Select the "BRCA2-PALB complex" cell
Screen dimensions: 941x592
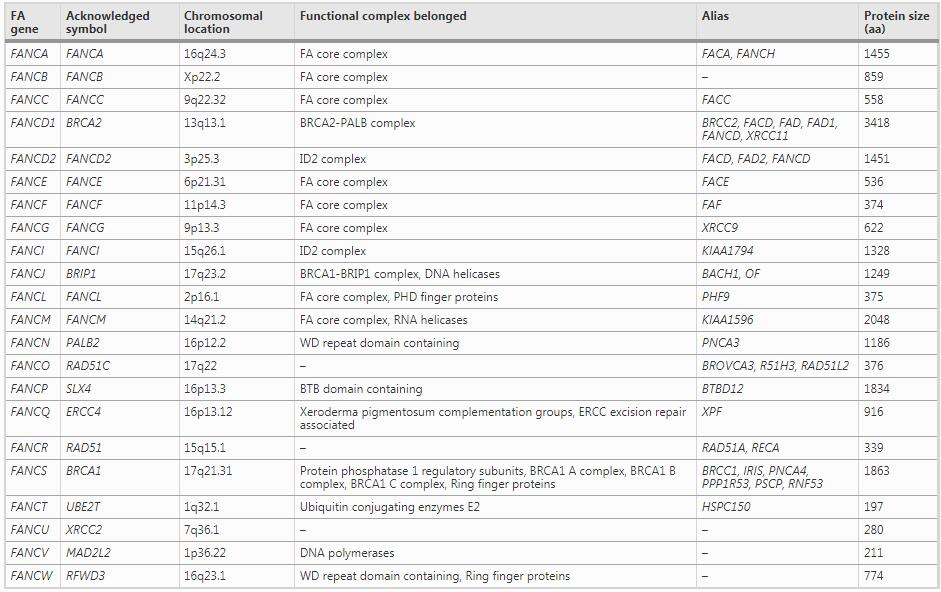point(357,123)
